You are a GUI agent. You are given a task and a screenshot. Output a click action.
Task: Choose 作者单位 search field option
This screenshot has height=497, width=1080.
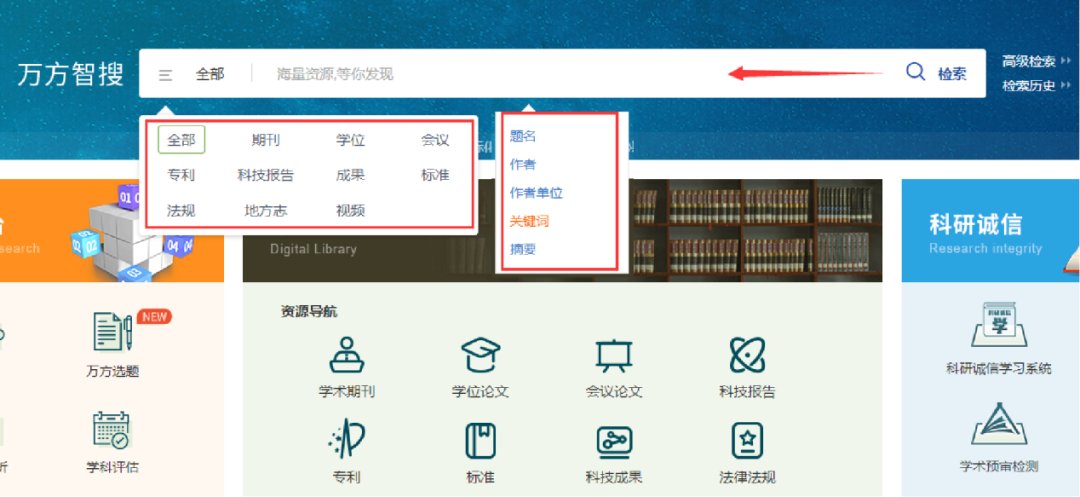point(536,193)
